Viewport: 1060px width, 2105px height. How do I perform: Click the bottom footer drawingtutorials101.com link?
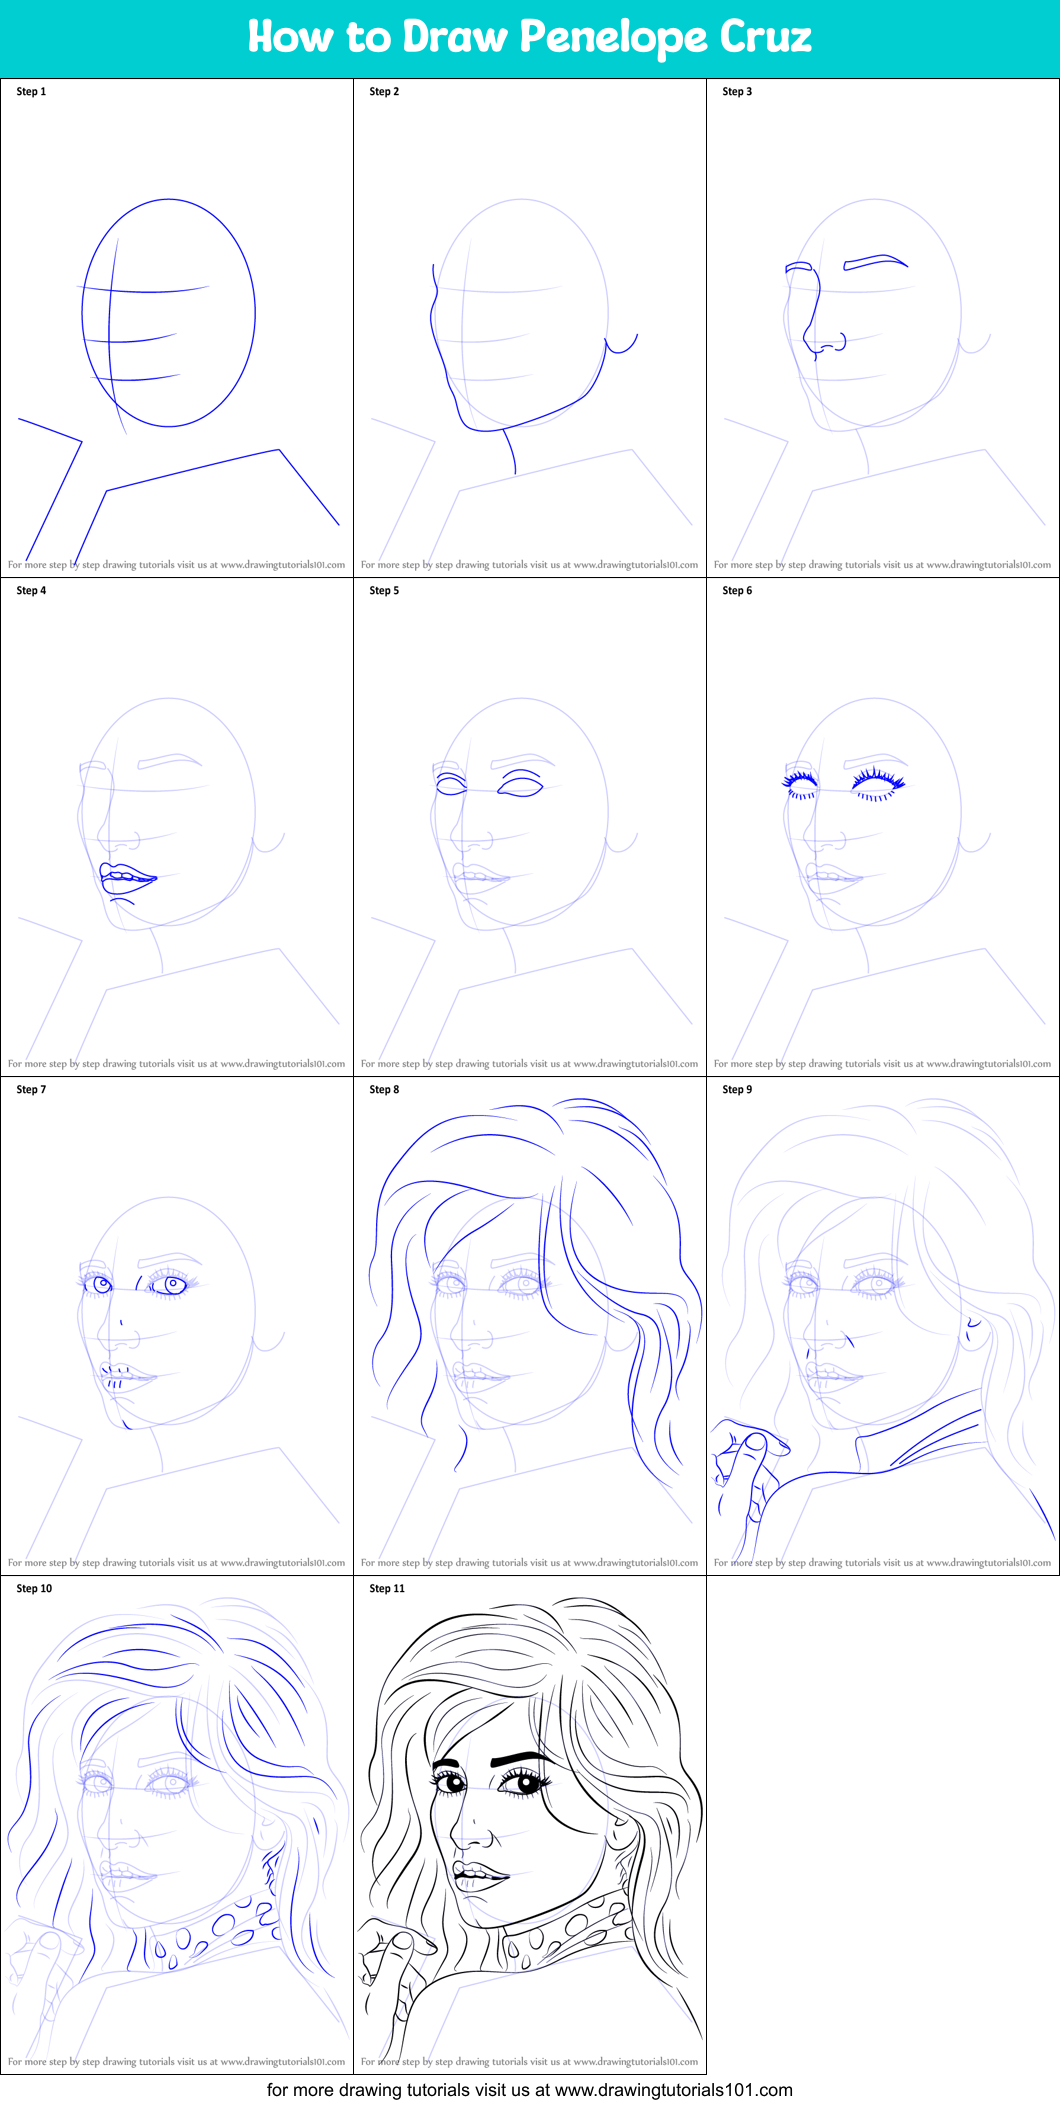pos(529,2090)
